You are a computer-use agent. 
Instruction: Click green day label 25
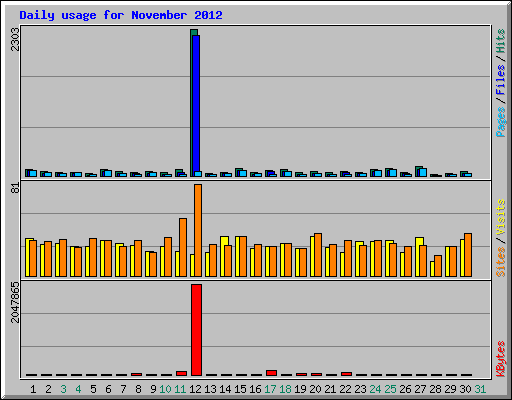[x=390, y=389]
